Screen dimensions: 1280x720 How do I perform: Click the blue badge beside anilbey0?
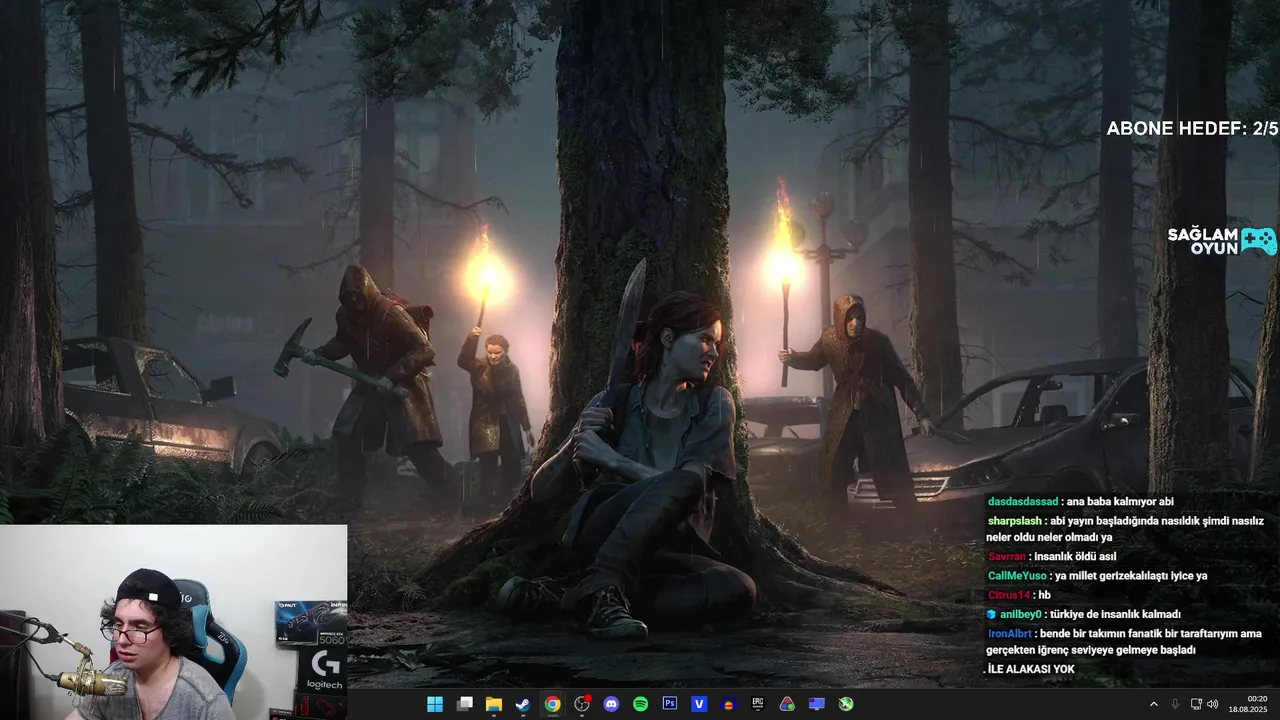pyautogui.click(x=992, y=614)
